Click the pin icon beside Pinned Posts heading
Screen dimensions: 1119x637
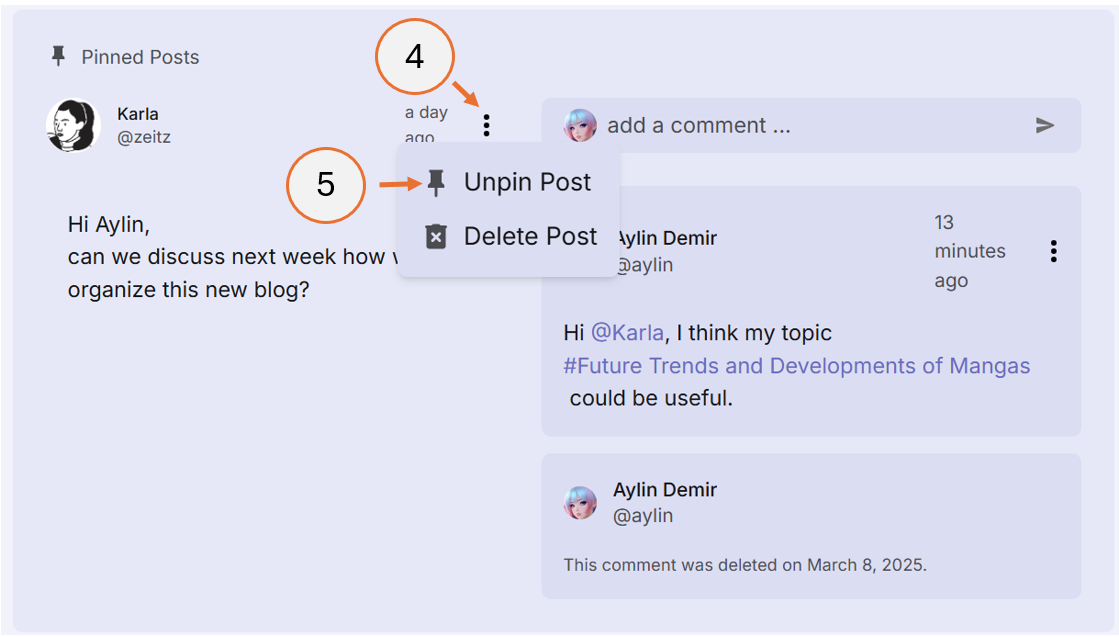(59, 57)
